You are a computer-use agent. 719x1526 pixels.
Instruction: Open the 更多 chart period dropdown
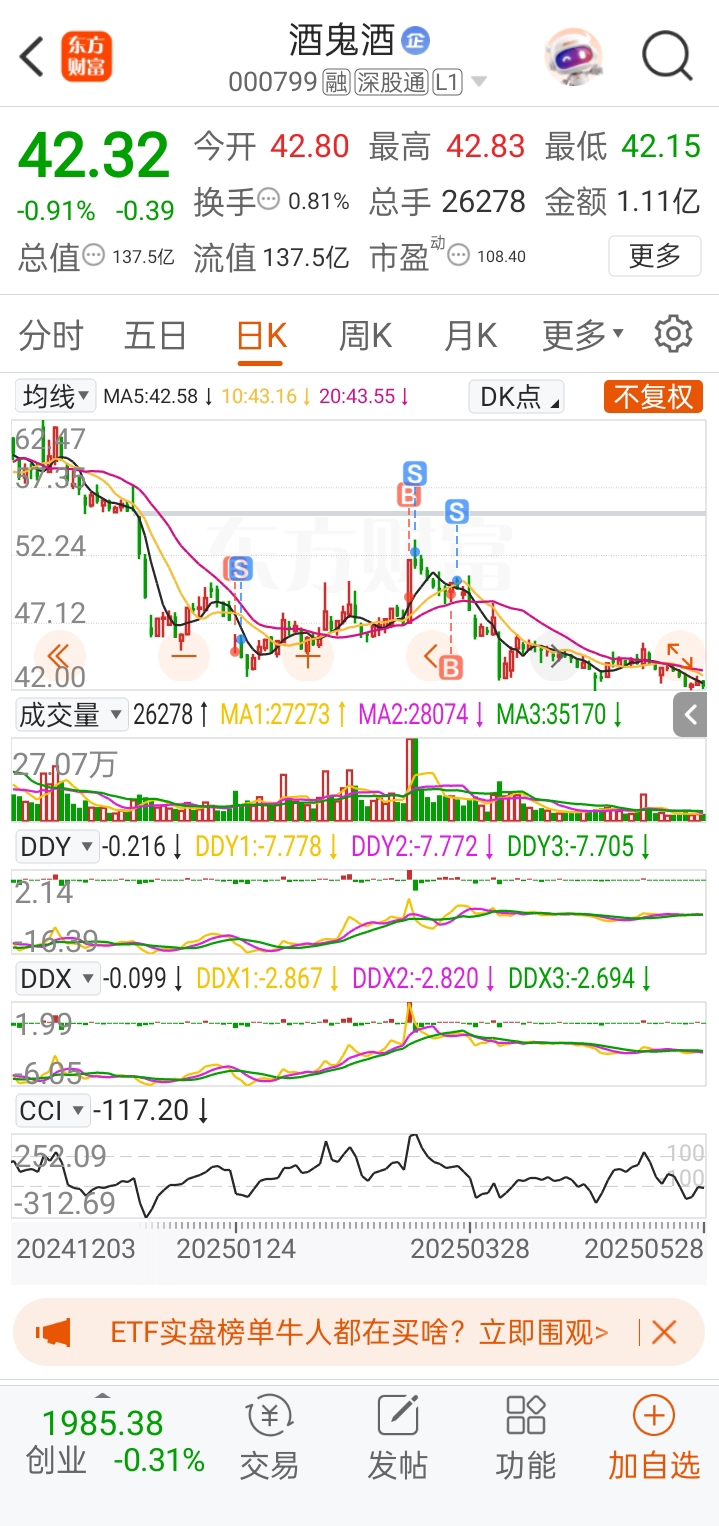583,336
